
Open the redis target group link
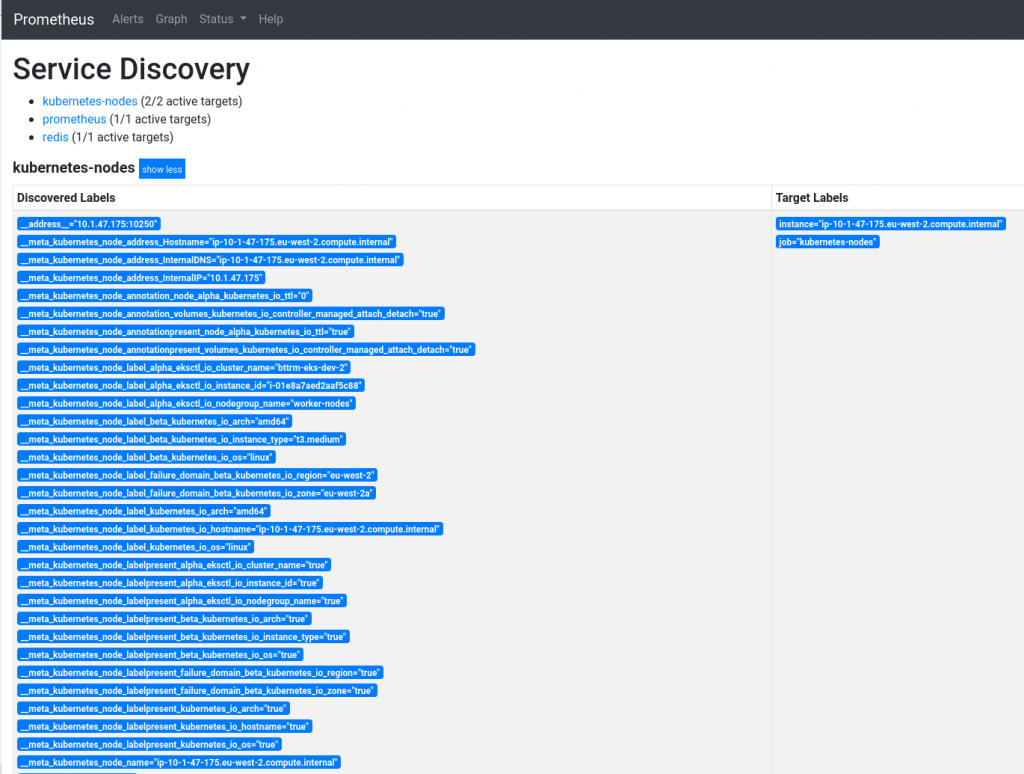(55, 137)
